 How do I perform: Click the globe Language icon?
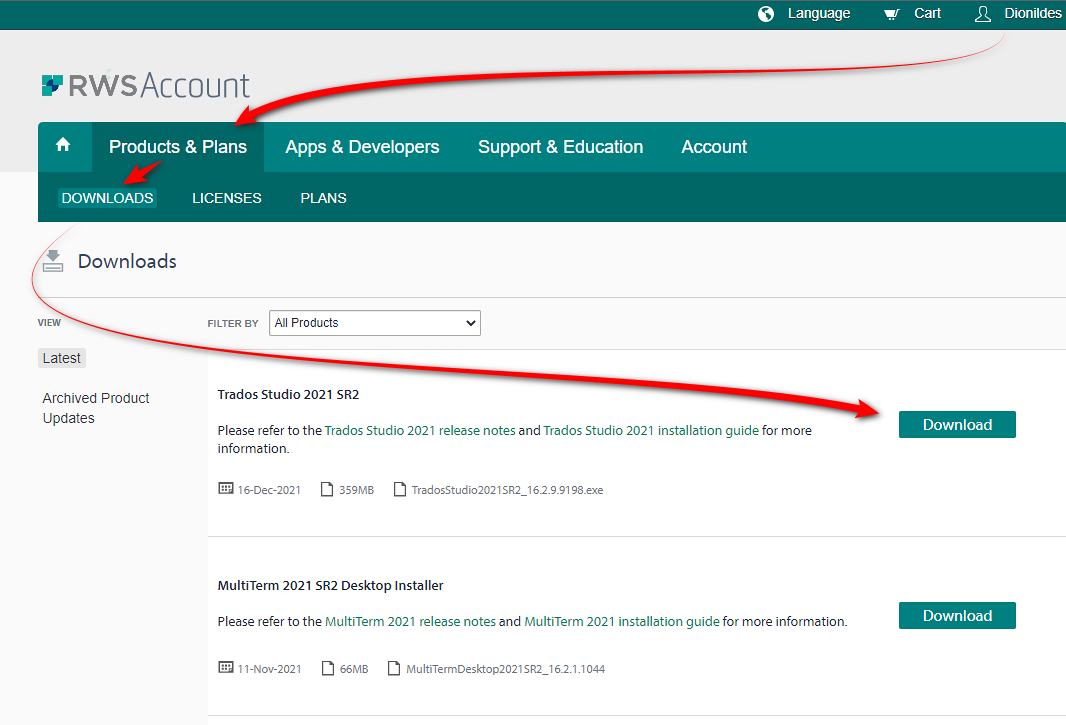(x=766, y=14)
